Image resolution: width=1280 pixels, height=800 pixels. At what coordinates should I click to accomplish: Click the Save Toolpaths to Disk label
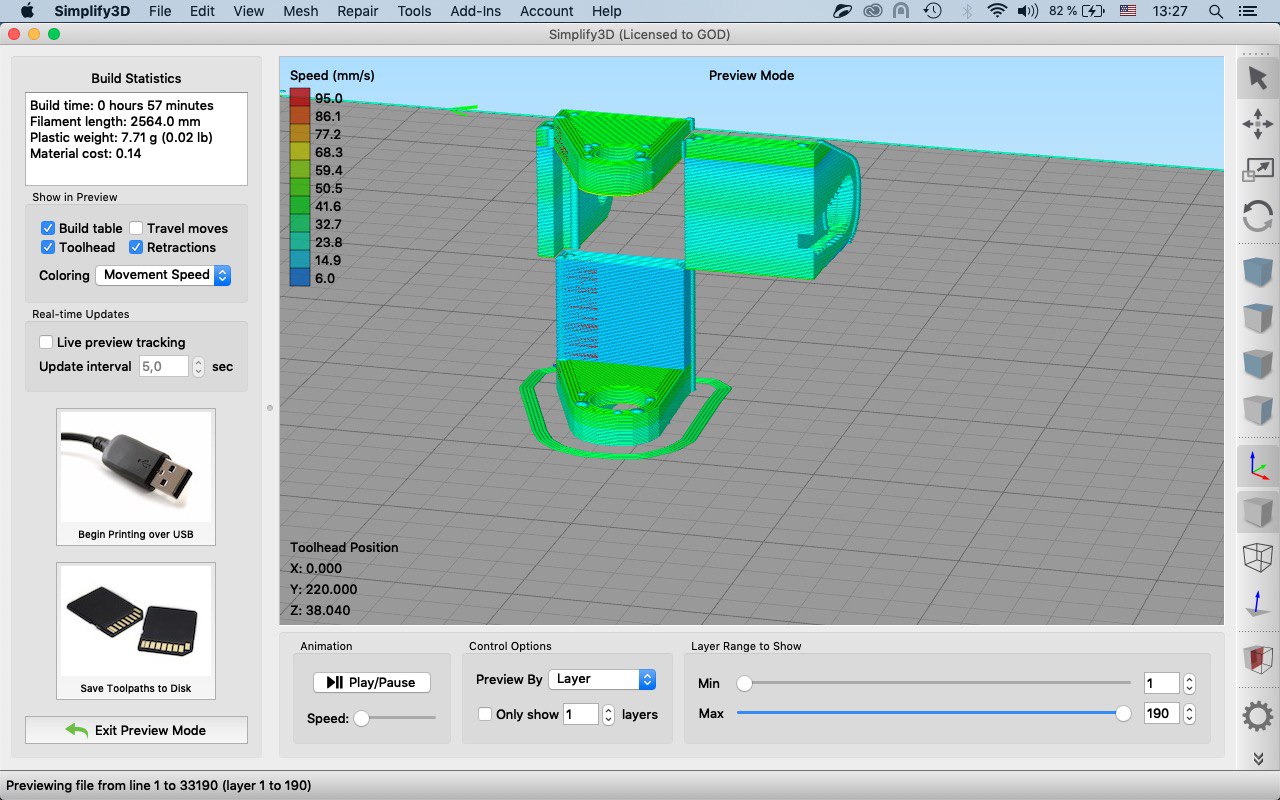136,688
